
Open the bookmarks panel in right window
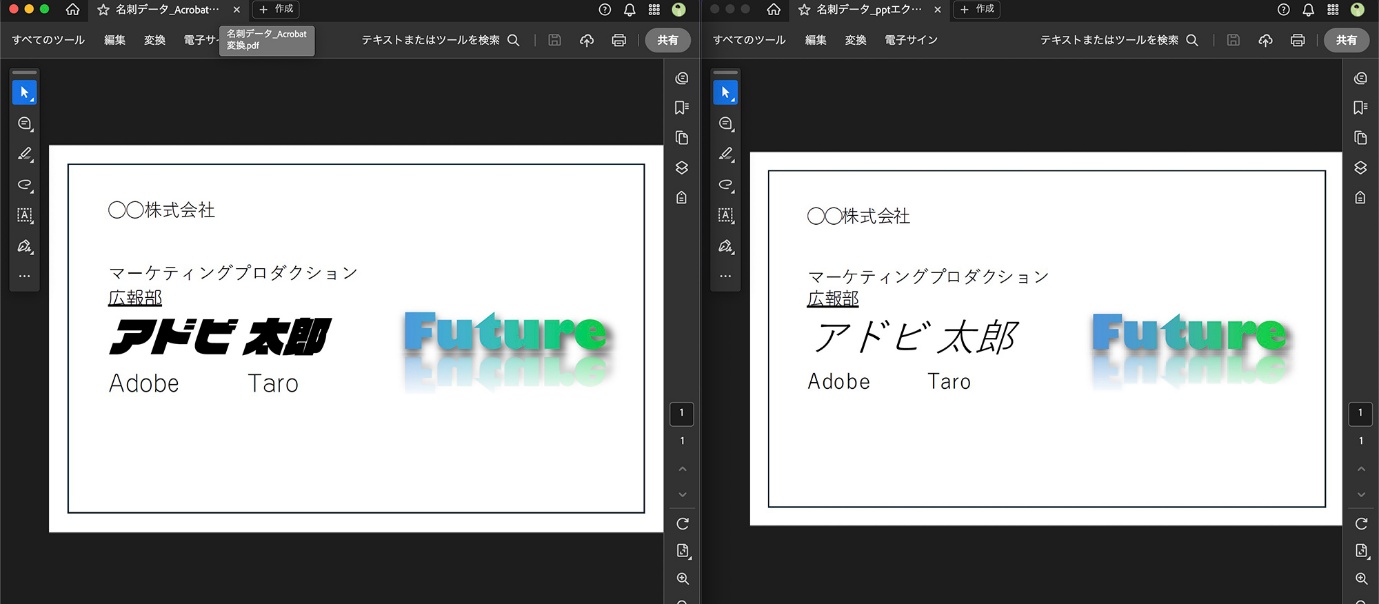point(1360,108)
